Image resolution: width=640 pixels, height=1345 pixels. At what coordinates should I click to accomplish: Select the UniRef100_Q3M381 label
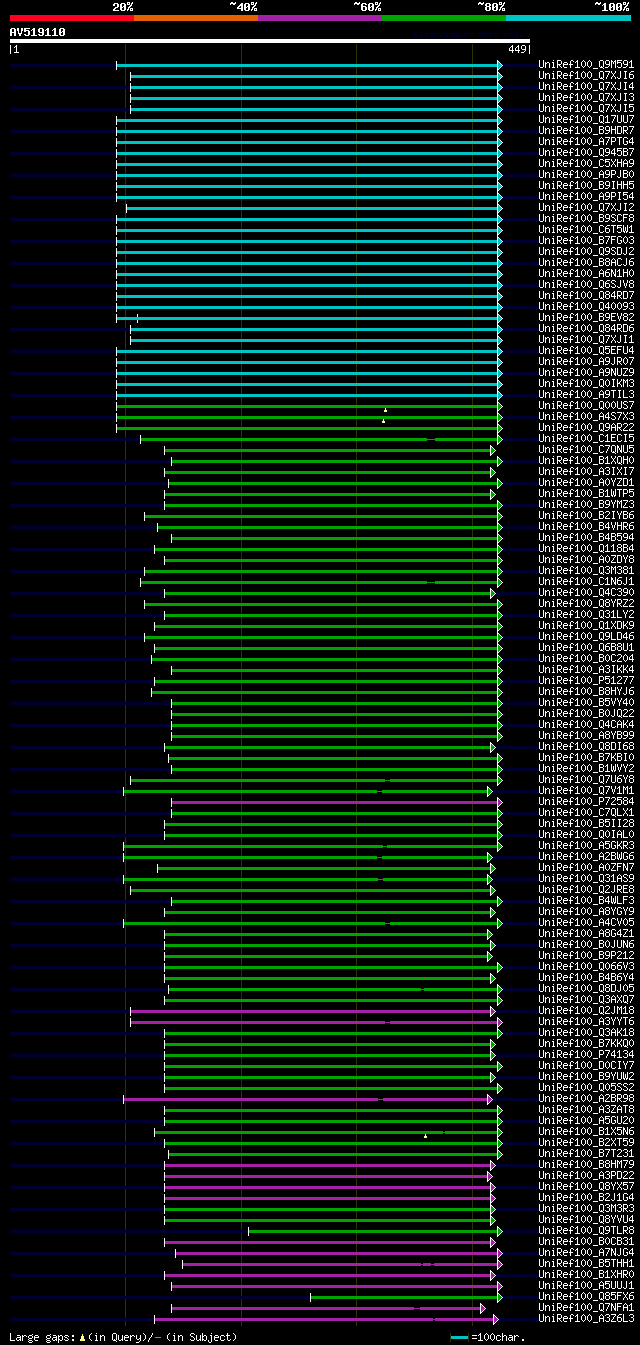[586, 571]
